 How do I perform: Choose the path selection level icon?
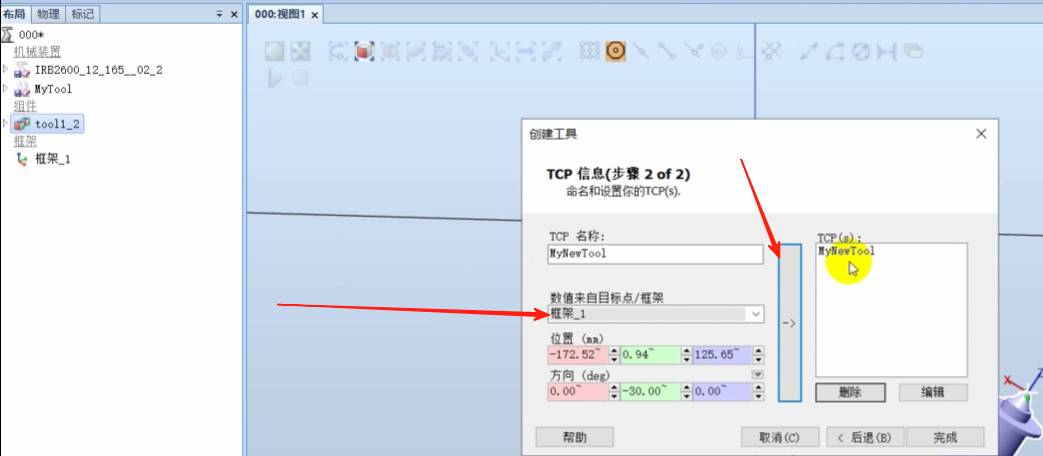(551, 51)
